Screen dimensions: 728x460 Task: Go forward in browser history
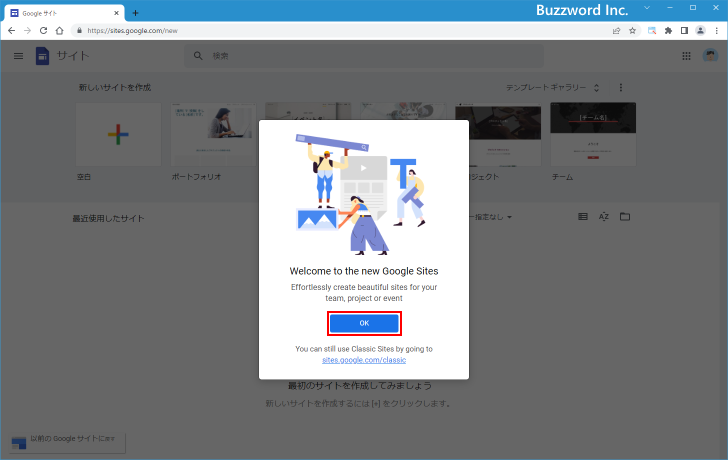coord(27,31)
